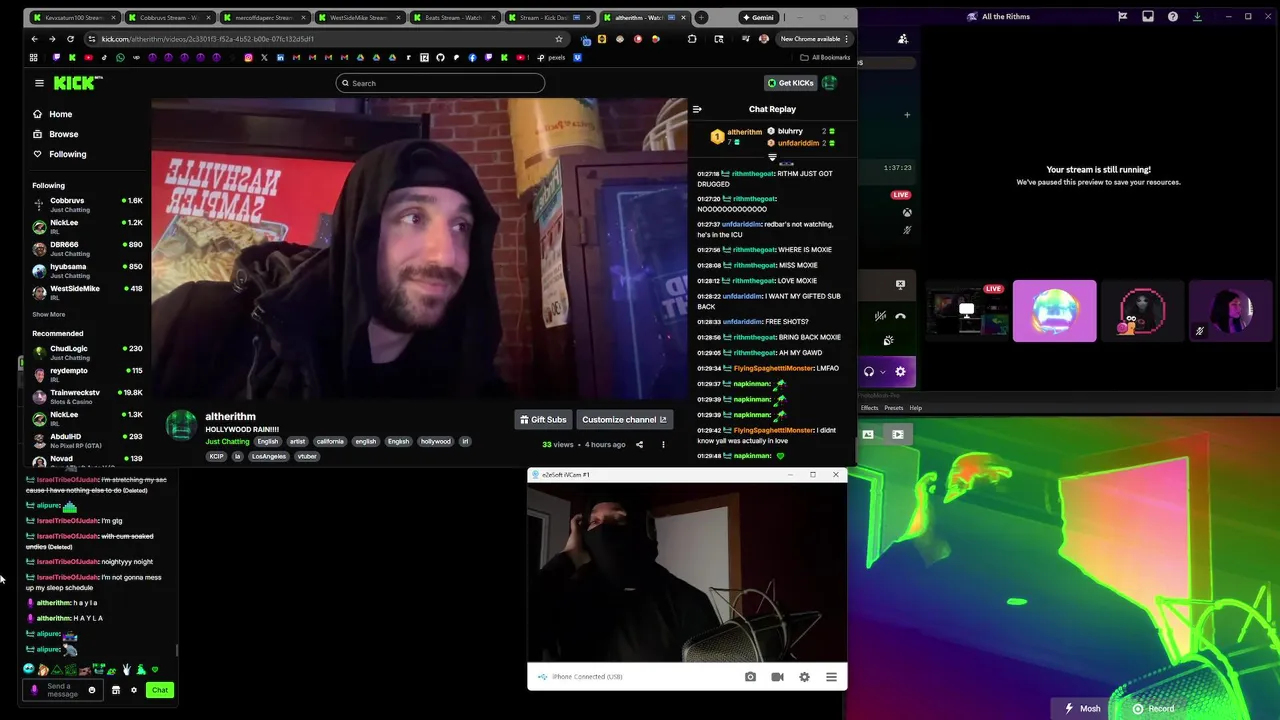
Task: Click Customize channel button
Action: 624,420
